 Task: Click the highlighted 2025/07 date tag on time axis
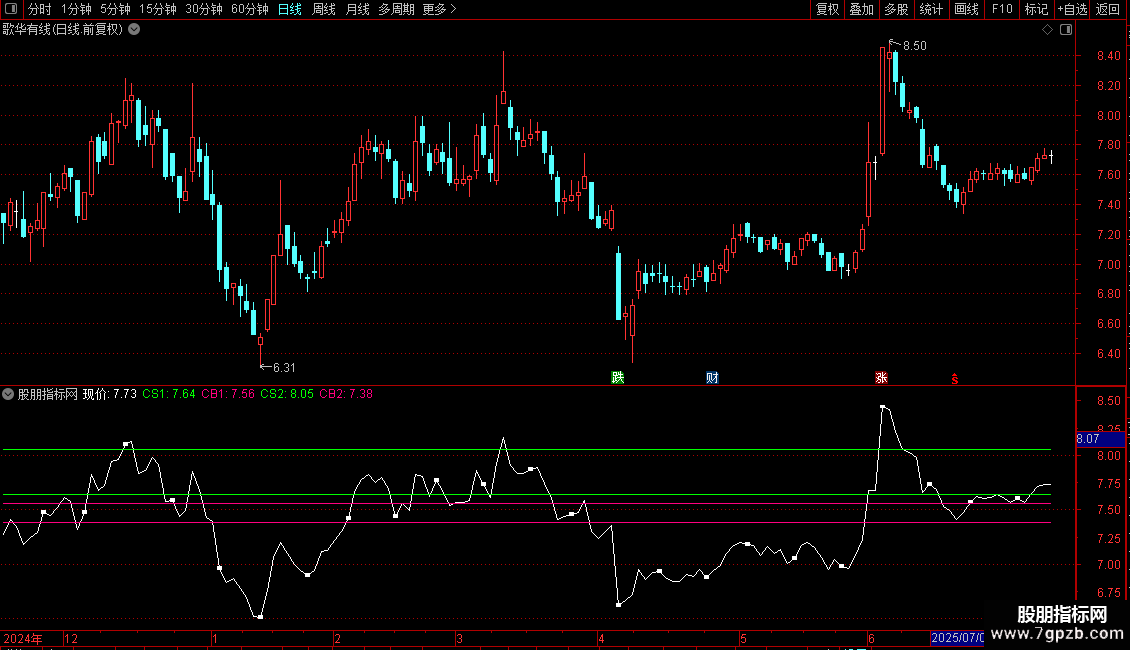tap(957, 638)
